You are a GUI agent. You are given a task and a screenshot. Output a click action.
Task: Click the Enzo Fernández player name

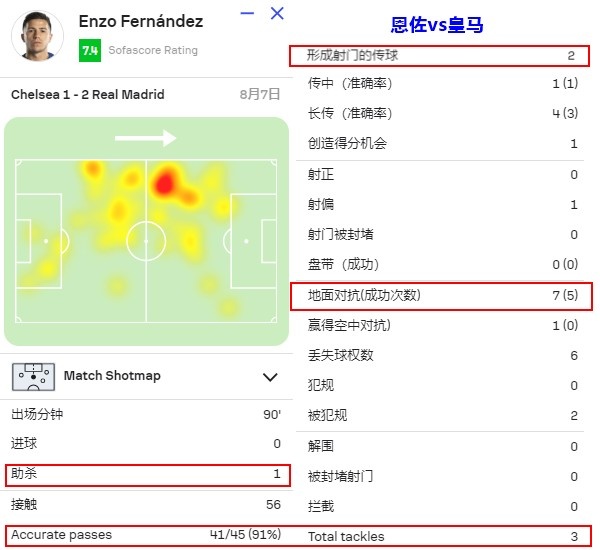coord(141,21)
